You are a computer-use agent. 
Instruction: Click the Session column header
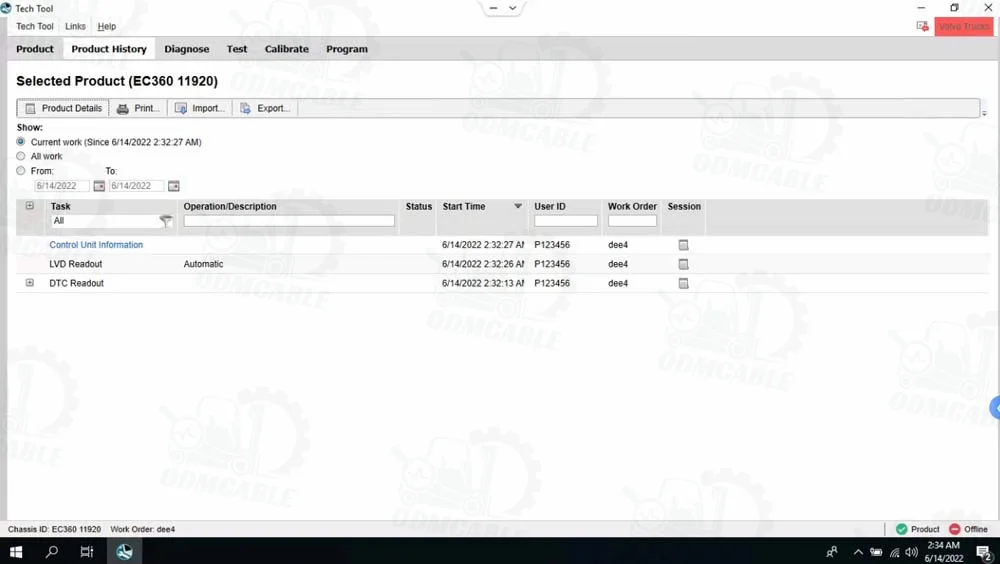[x=684, y=206]
